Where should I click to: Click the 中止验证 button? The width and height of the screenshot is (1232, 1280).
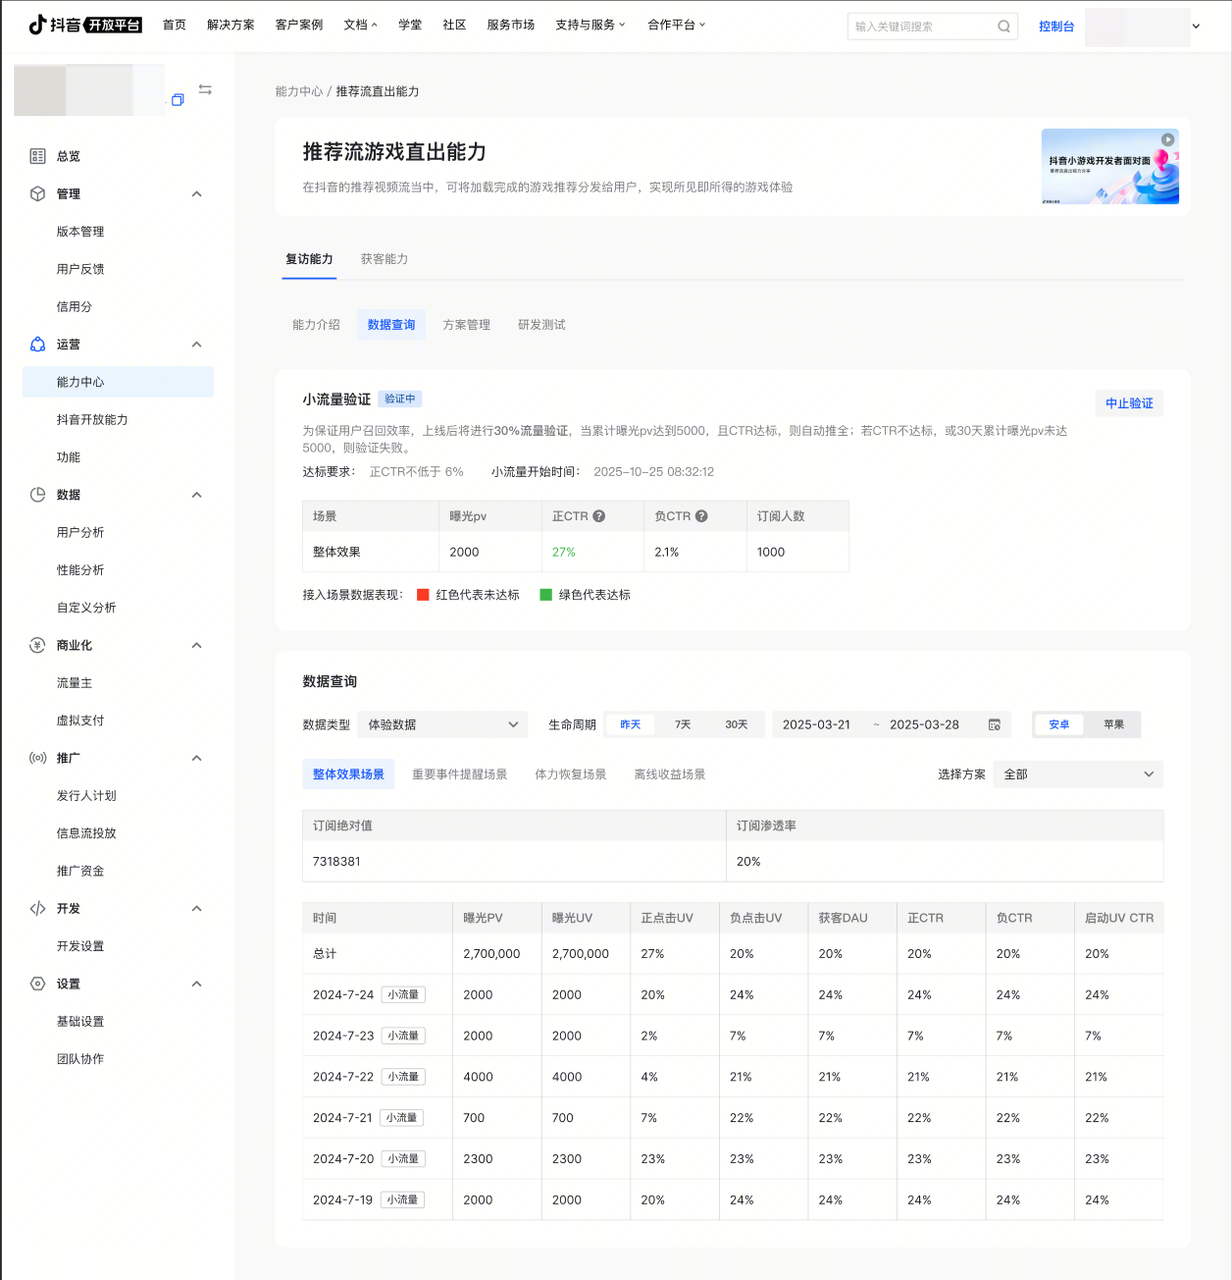point(1129,403)
